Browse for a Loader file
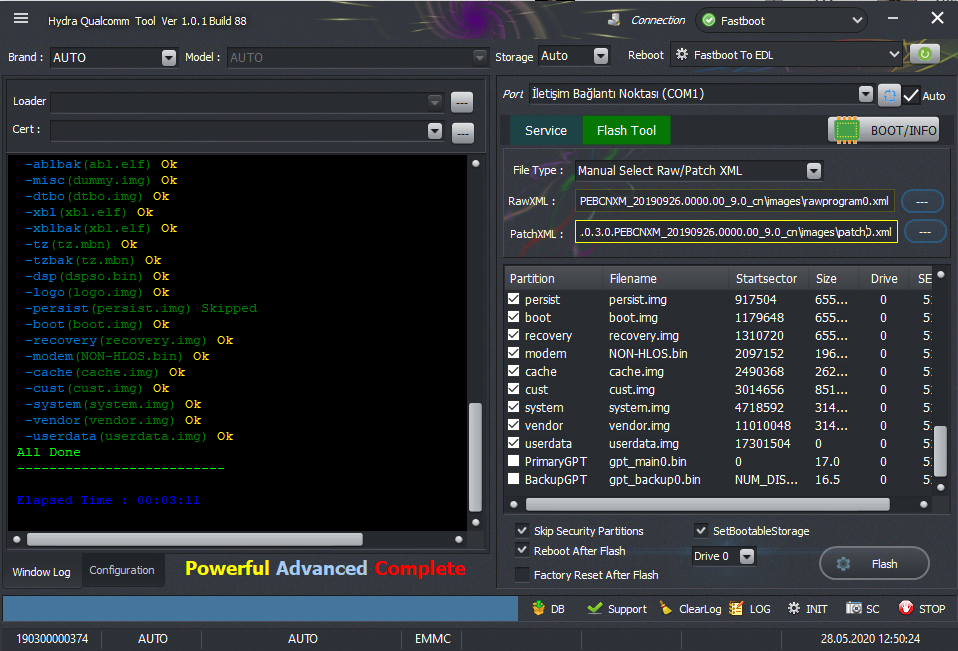Screen dimensions: 958x651 pos(462,102)
